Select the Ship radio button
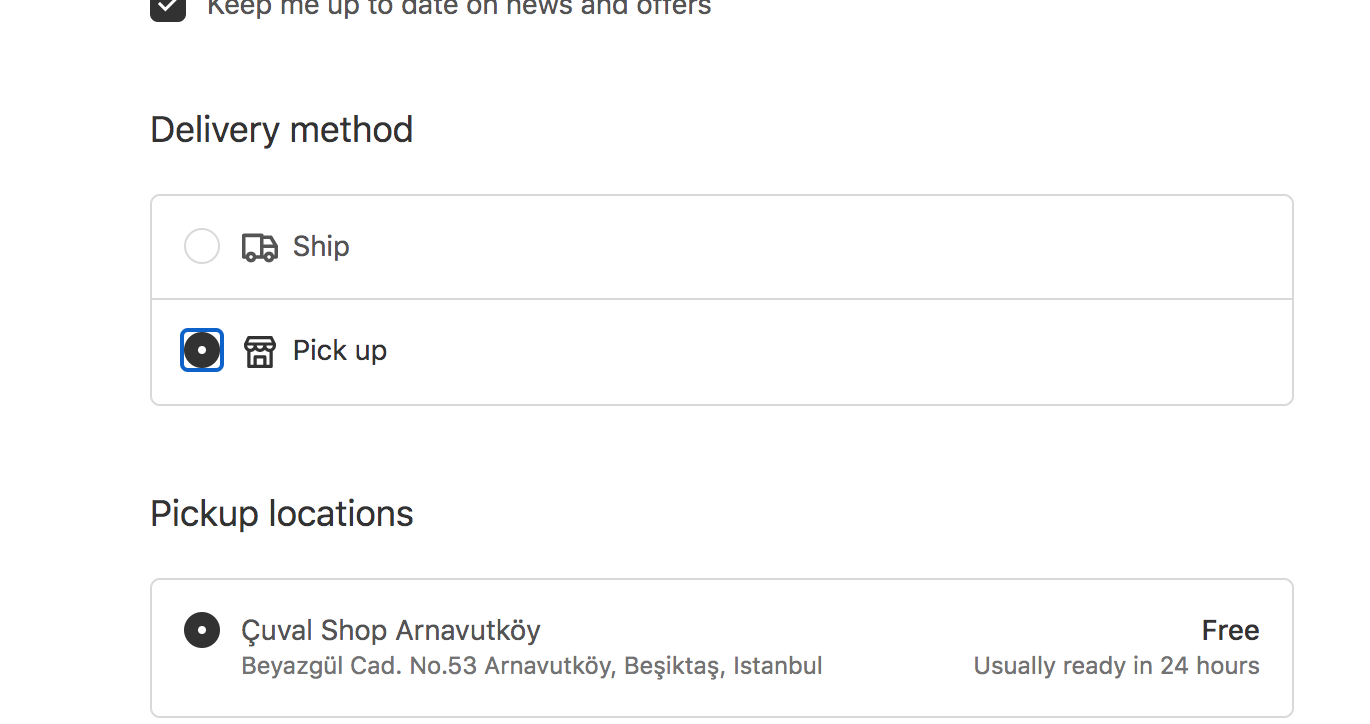Screen dimensions: 1370x724 (x=202, y=246)
